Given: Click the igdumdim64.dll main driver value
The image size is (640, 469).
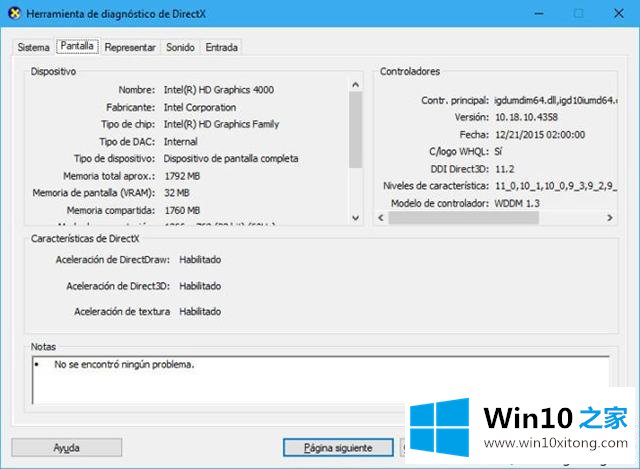Looking at the screenshot, I should tap(556, 100).
